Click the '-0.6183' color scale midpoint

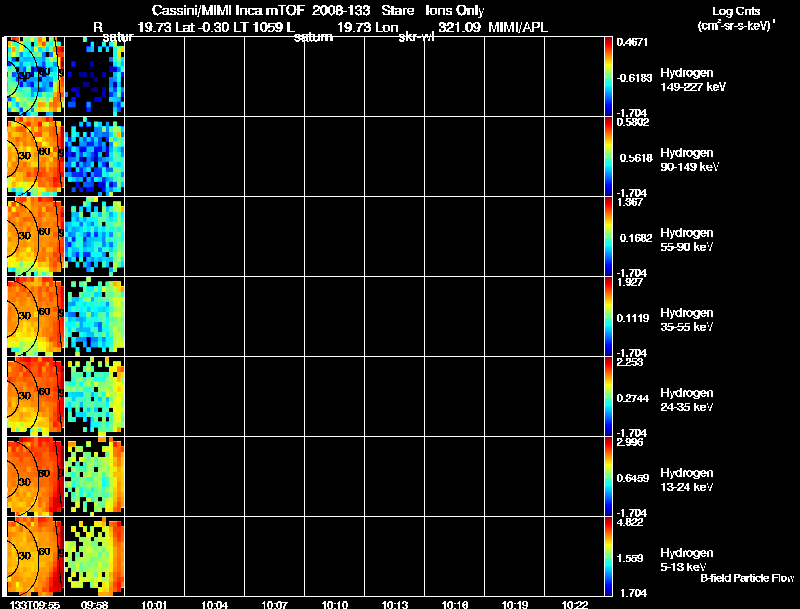(634, 78)
